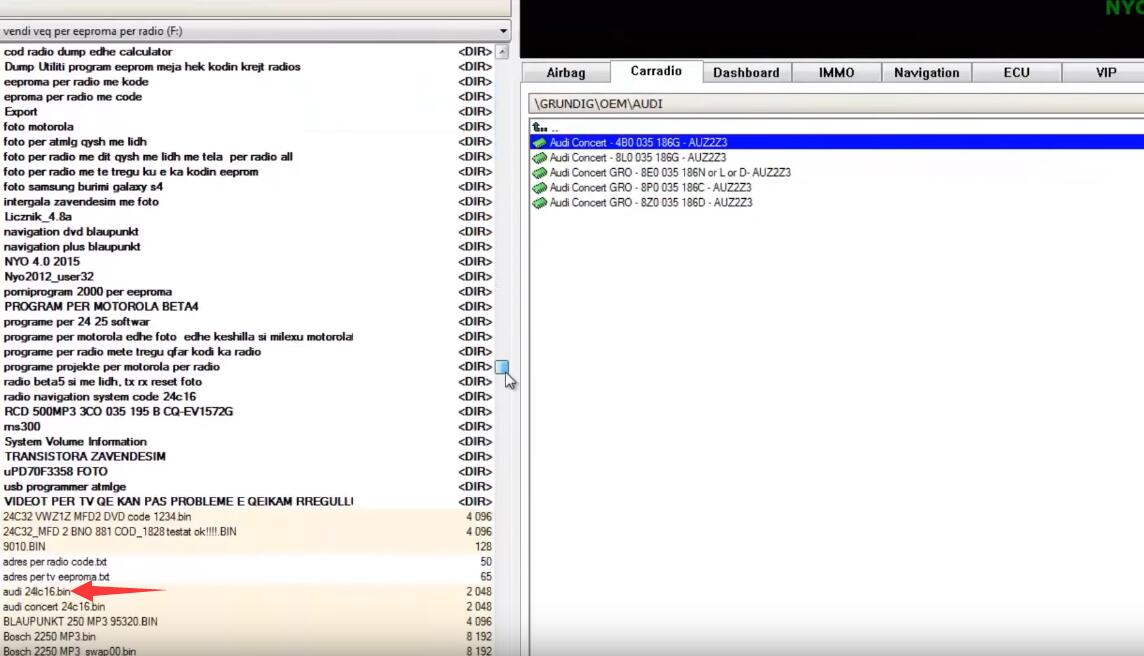Switch to the IMMO tab
This screenshot has height=656, width=1144.
pyautogui.click(x=836, y=72)
